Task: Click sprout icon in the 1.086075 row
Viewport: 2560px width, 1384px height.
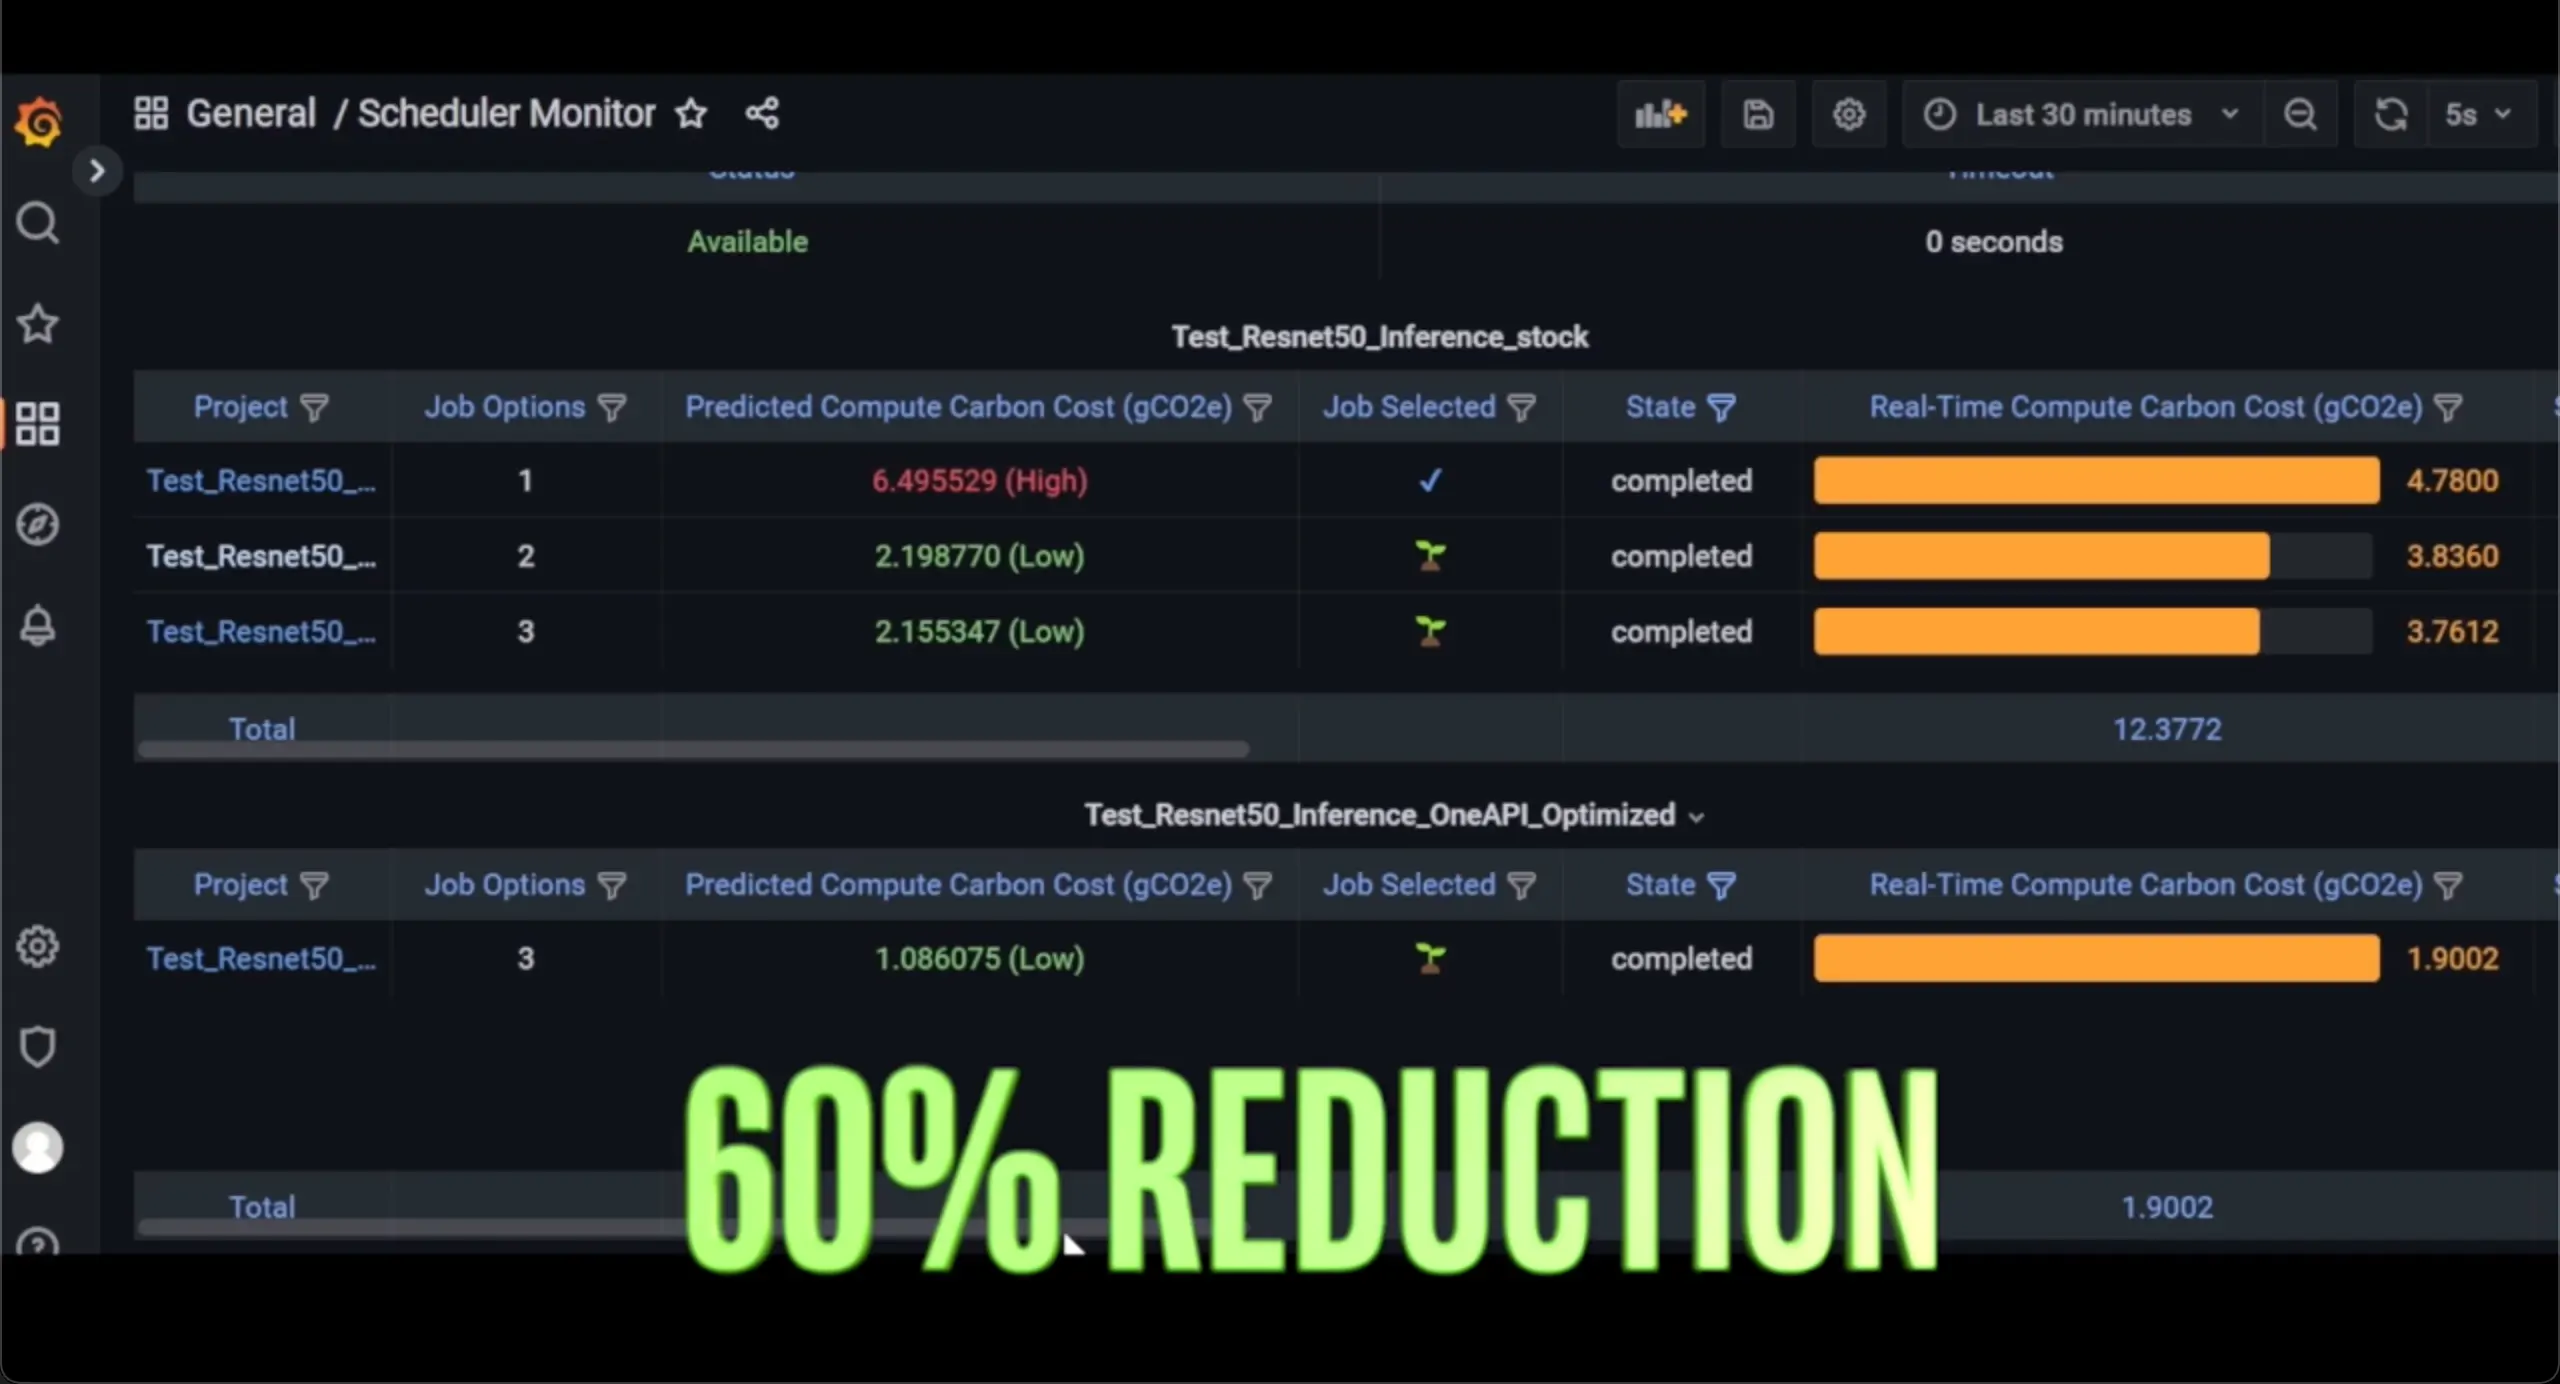Action: click(x=1431, y=959)
